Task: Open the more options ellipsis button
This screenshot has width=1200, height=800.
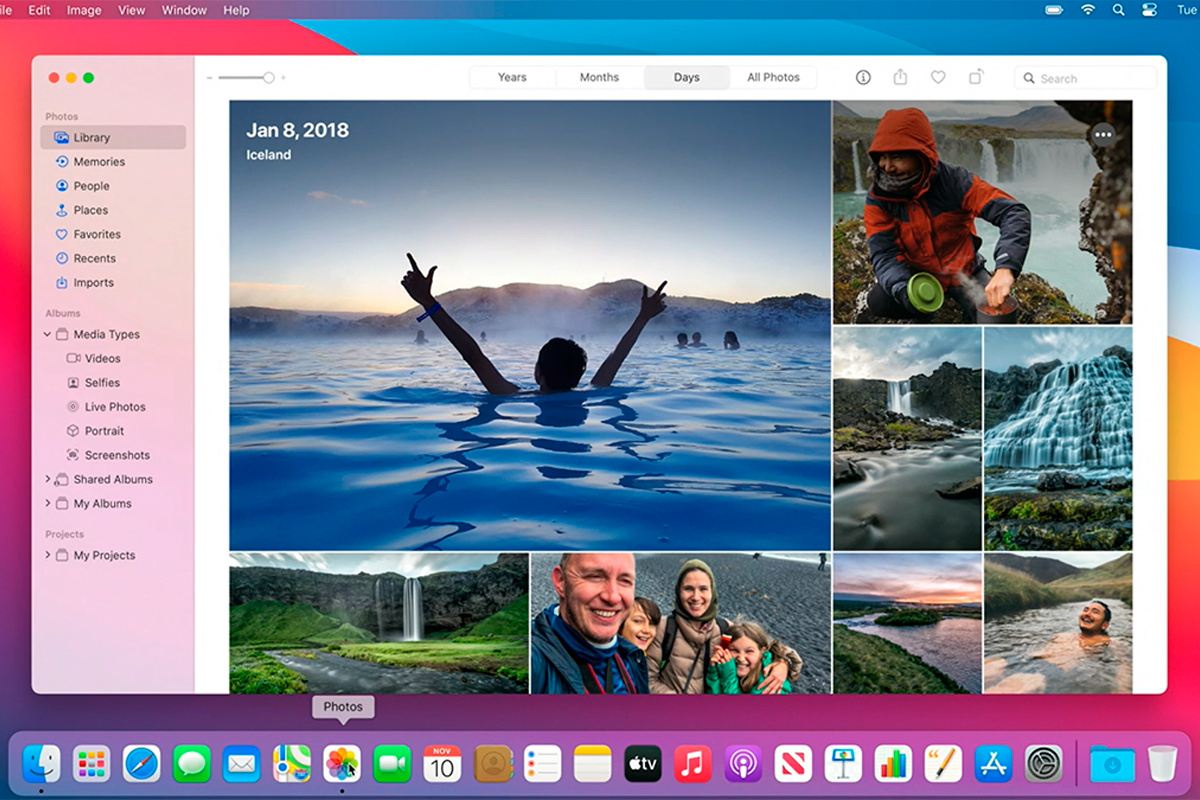Action: pyautogui.click(x=1103, y=134)
